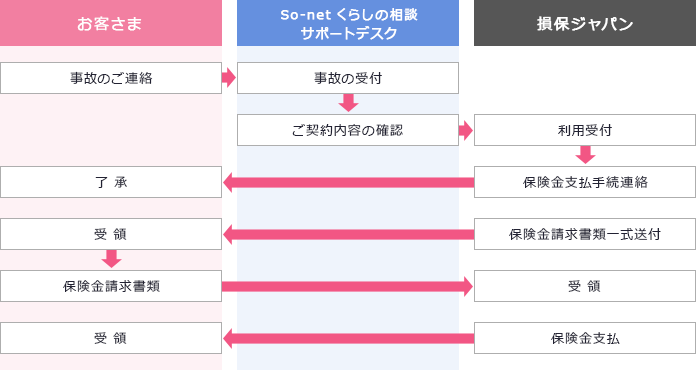Click the お客さま column header

tap(111, 23)
